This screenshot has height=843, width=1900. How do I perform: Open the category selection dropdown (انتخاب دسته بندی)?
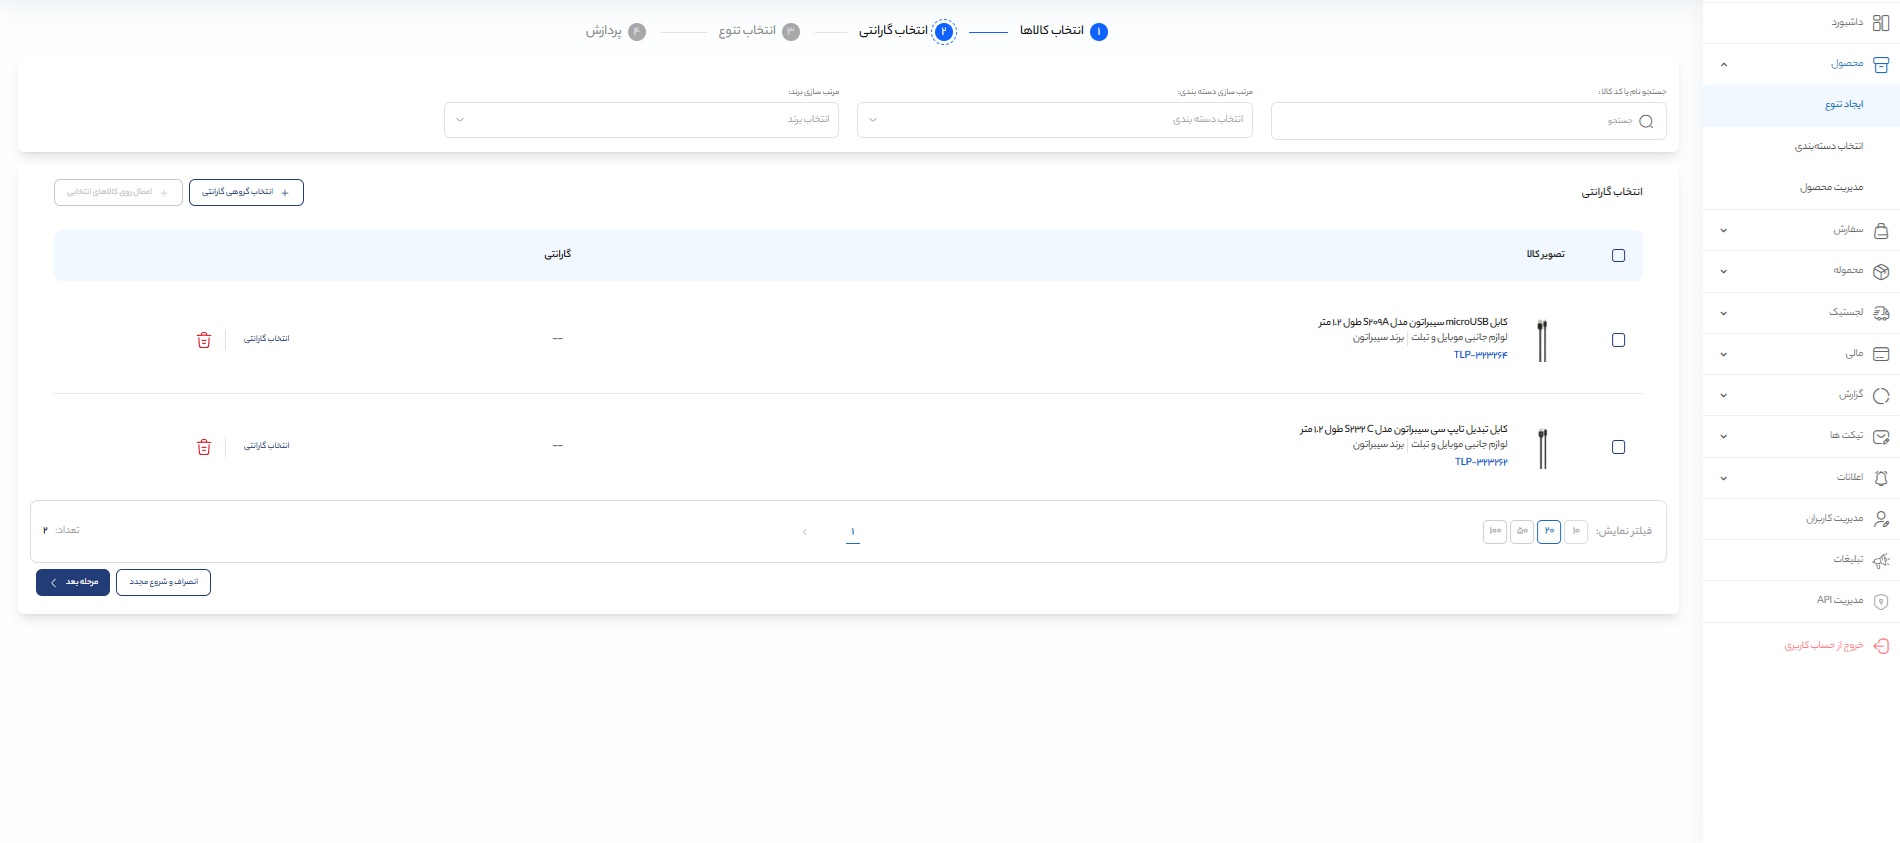[1054, 120]
